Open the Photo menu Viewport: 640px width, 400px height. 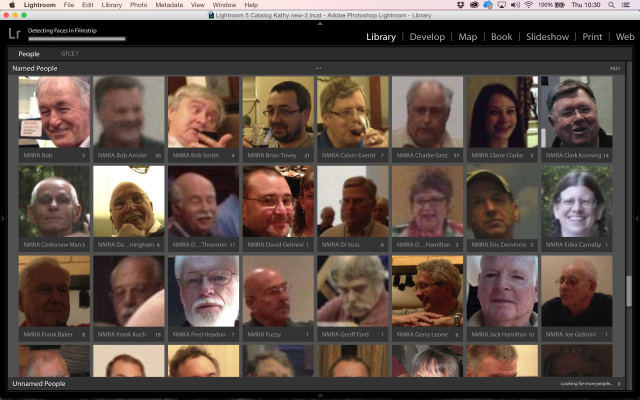click(x=138, y=5)
